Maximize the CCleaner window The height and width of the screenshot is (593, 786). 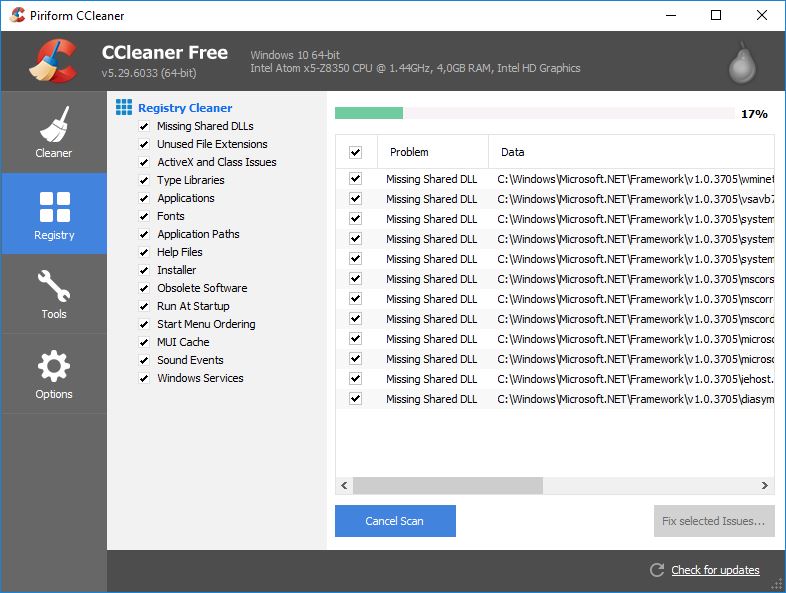[716, 15]
